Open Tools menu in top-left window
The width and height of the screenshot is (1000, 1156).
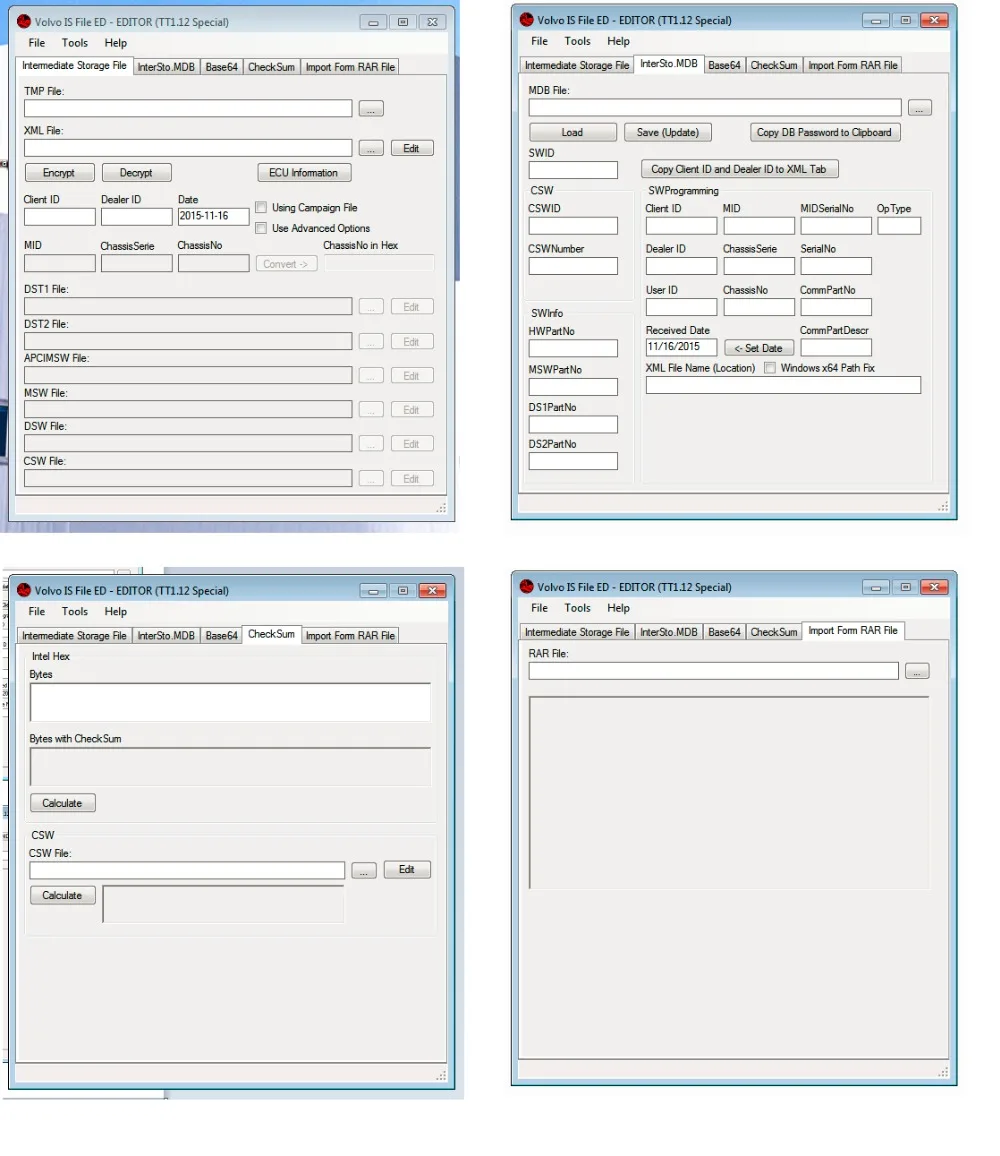click(x=74, y=43)
